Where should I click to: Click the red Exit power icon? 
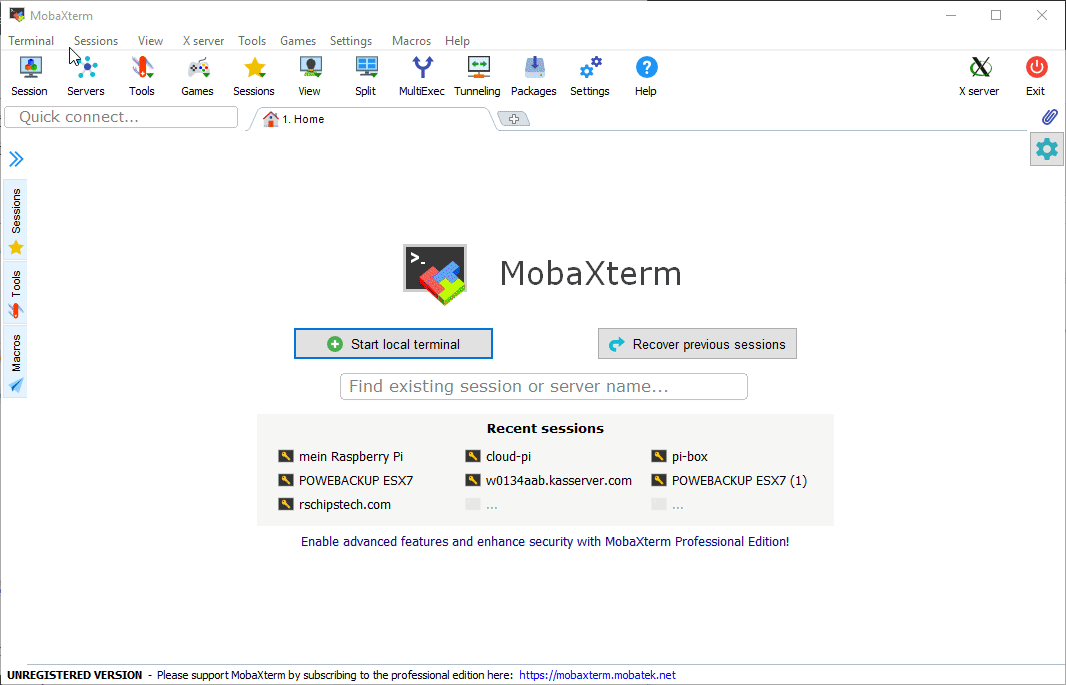click(x=1036, y=76)
